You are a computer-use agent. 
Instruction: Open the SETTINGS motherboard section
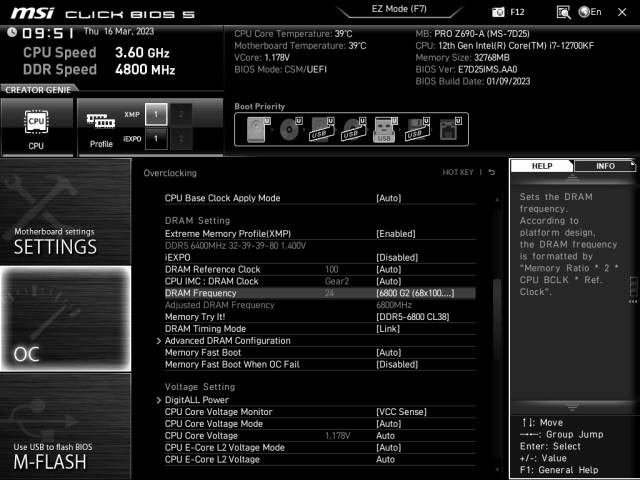[x=65, y=211]
